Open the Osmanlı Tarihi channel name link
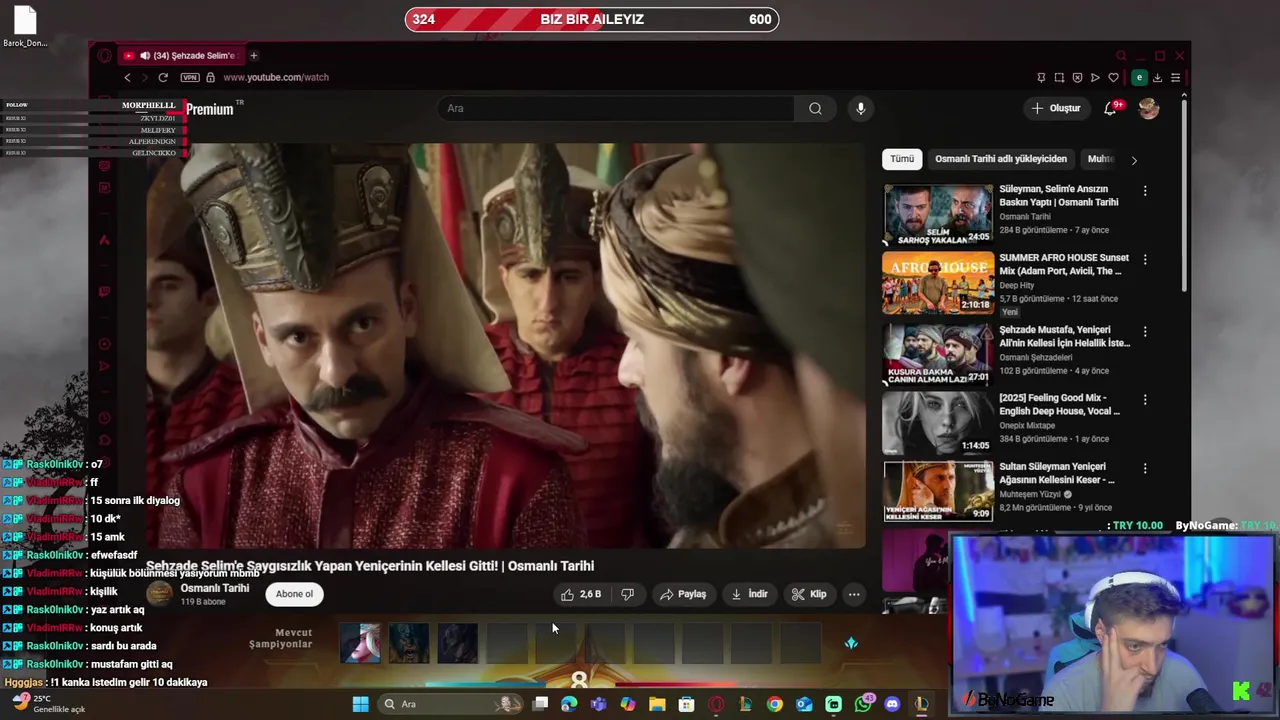The height and width of the screenshot is (720, 1280). pyautogui.click(x=214, y=588)
